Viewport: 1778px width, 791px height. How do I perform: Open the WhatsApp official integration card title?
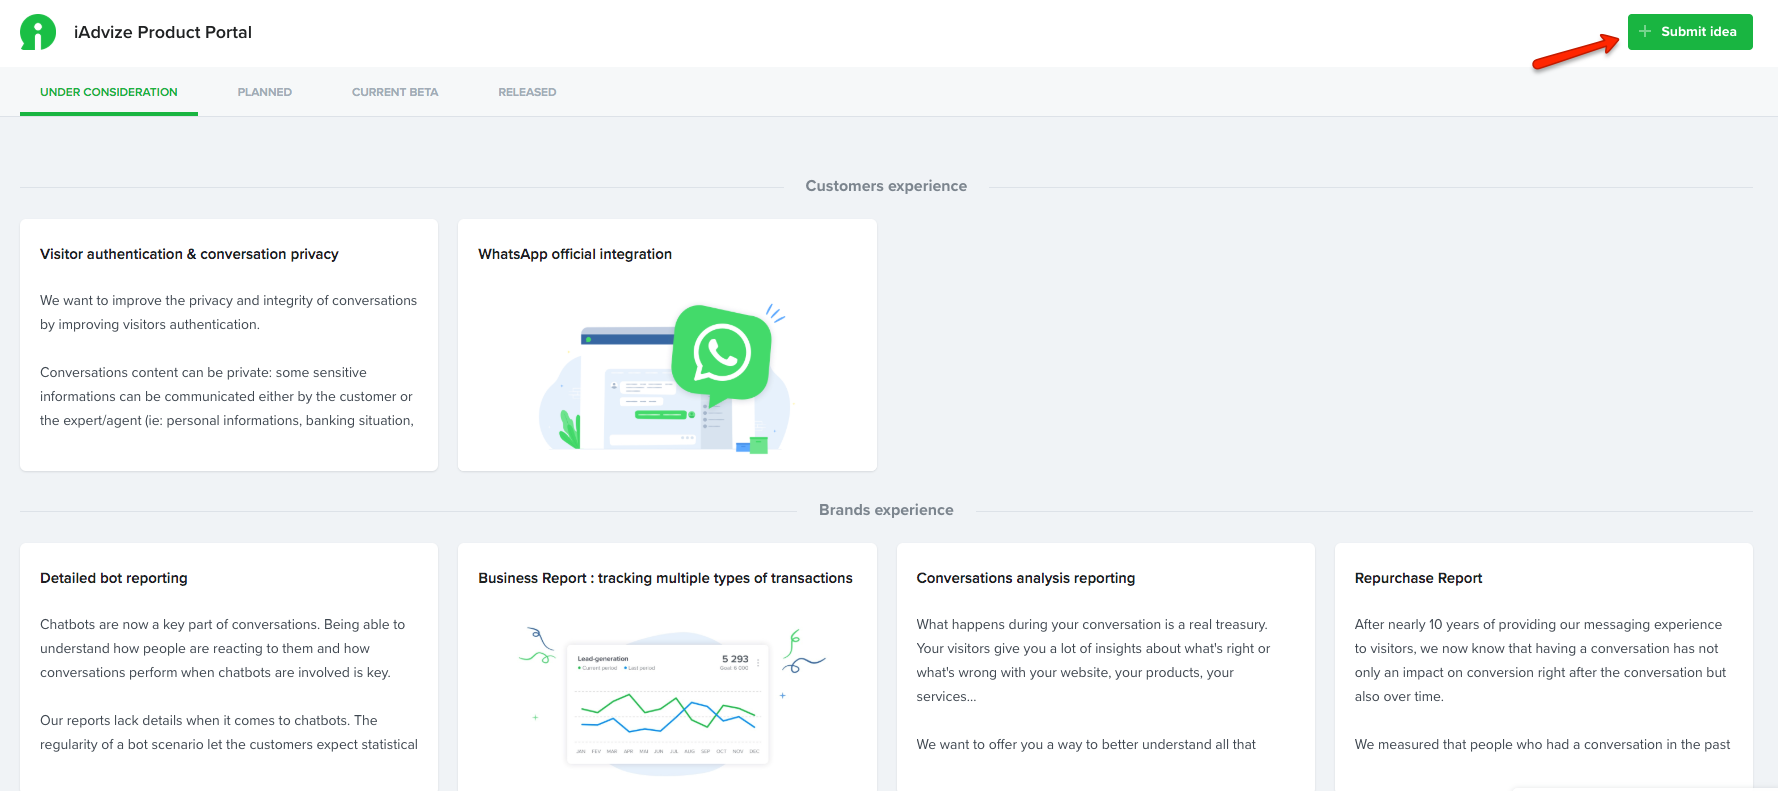click(x=575, y=254)
